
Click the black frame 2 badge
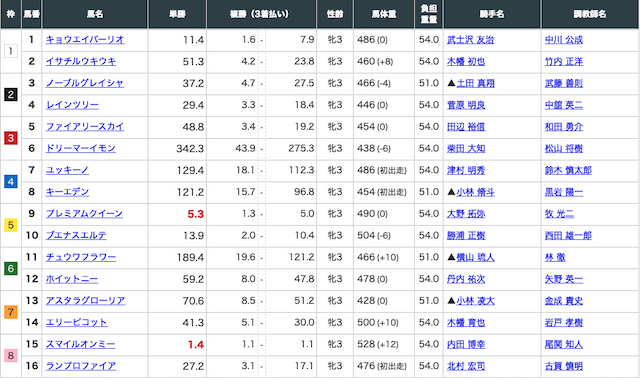point(11,95)
